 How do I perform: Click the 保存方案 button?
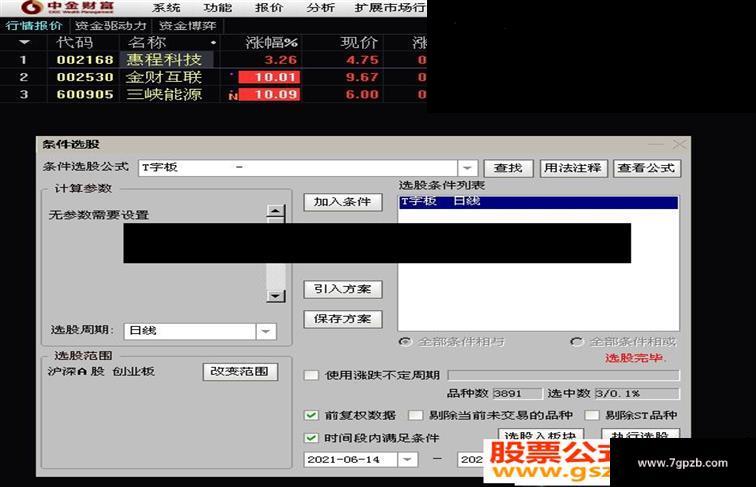click(x=343, y=319)
